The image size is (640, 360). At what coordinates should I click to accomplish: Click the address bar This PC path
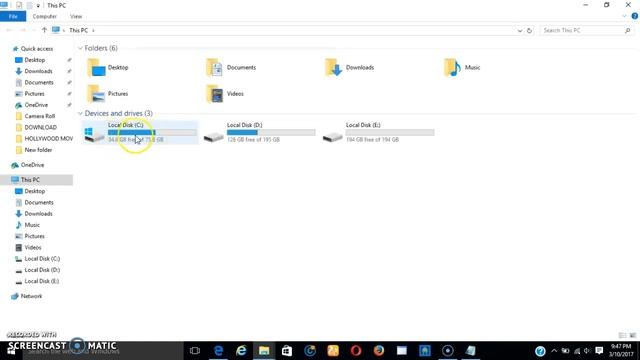pos(78,31)
